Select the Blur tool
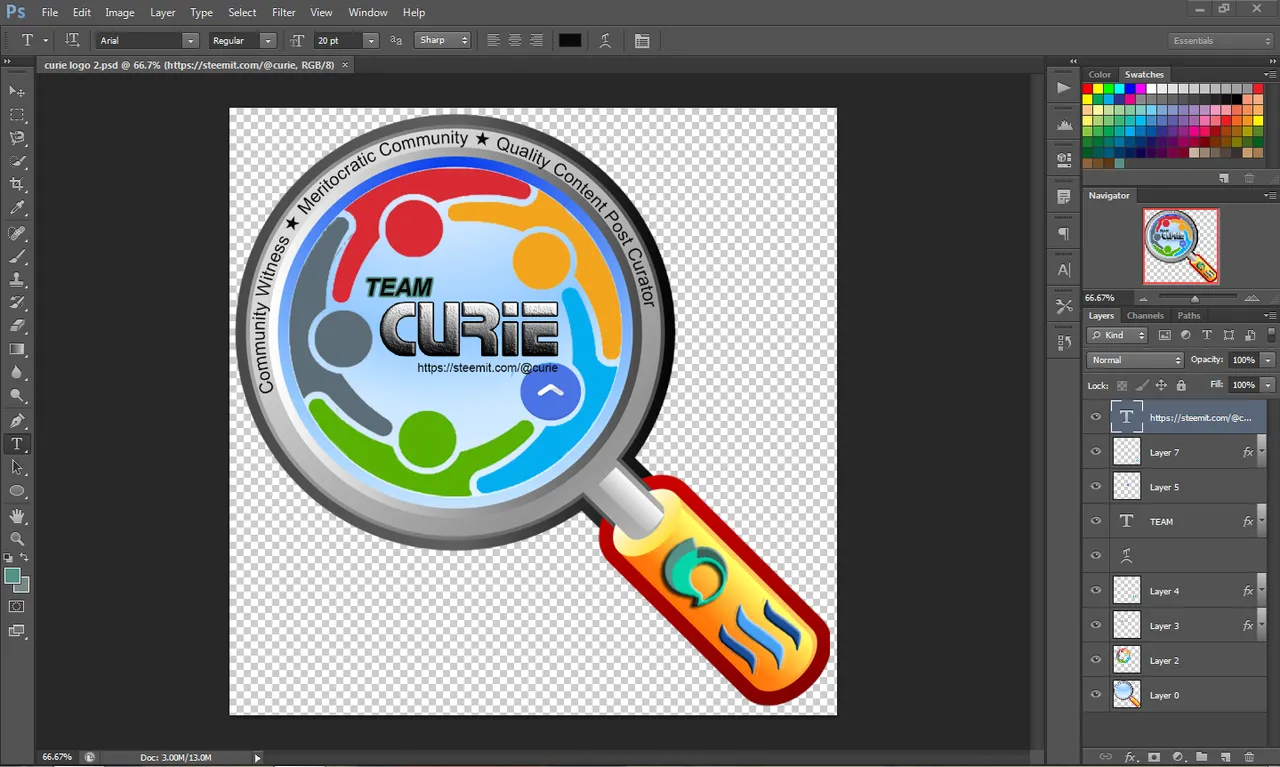The image size is (1280, 767). click(17, 372)
